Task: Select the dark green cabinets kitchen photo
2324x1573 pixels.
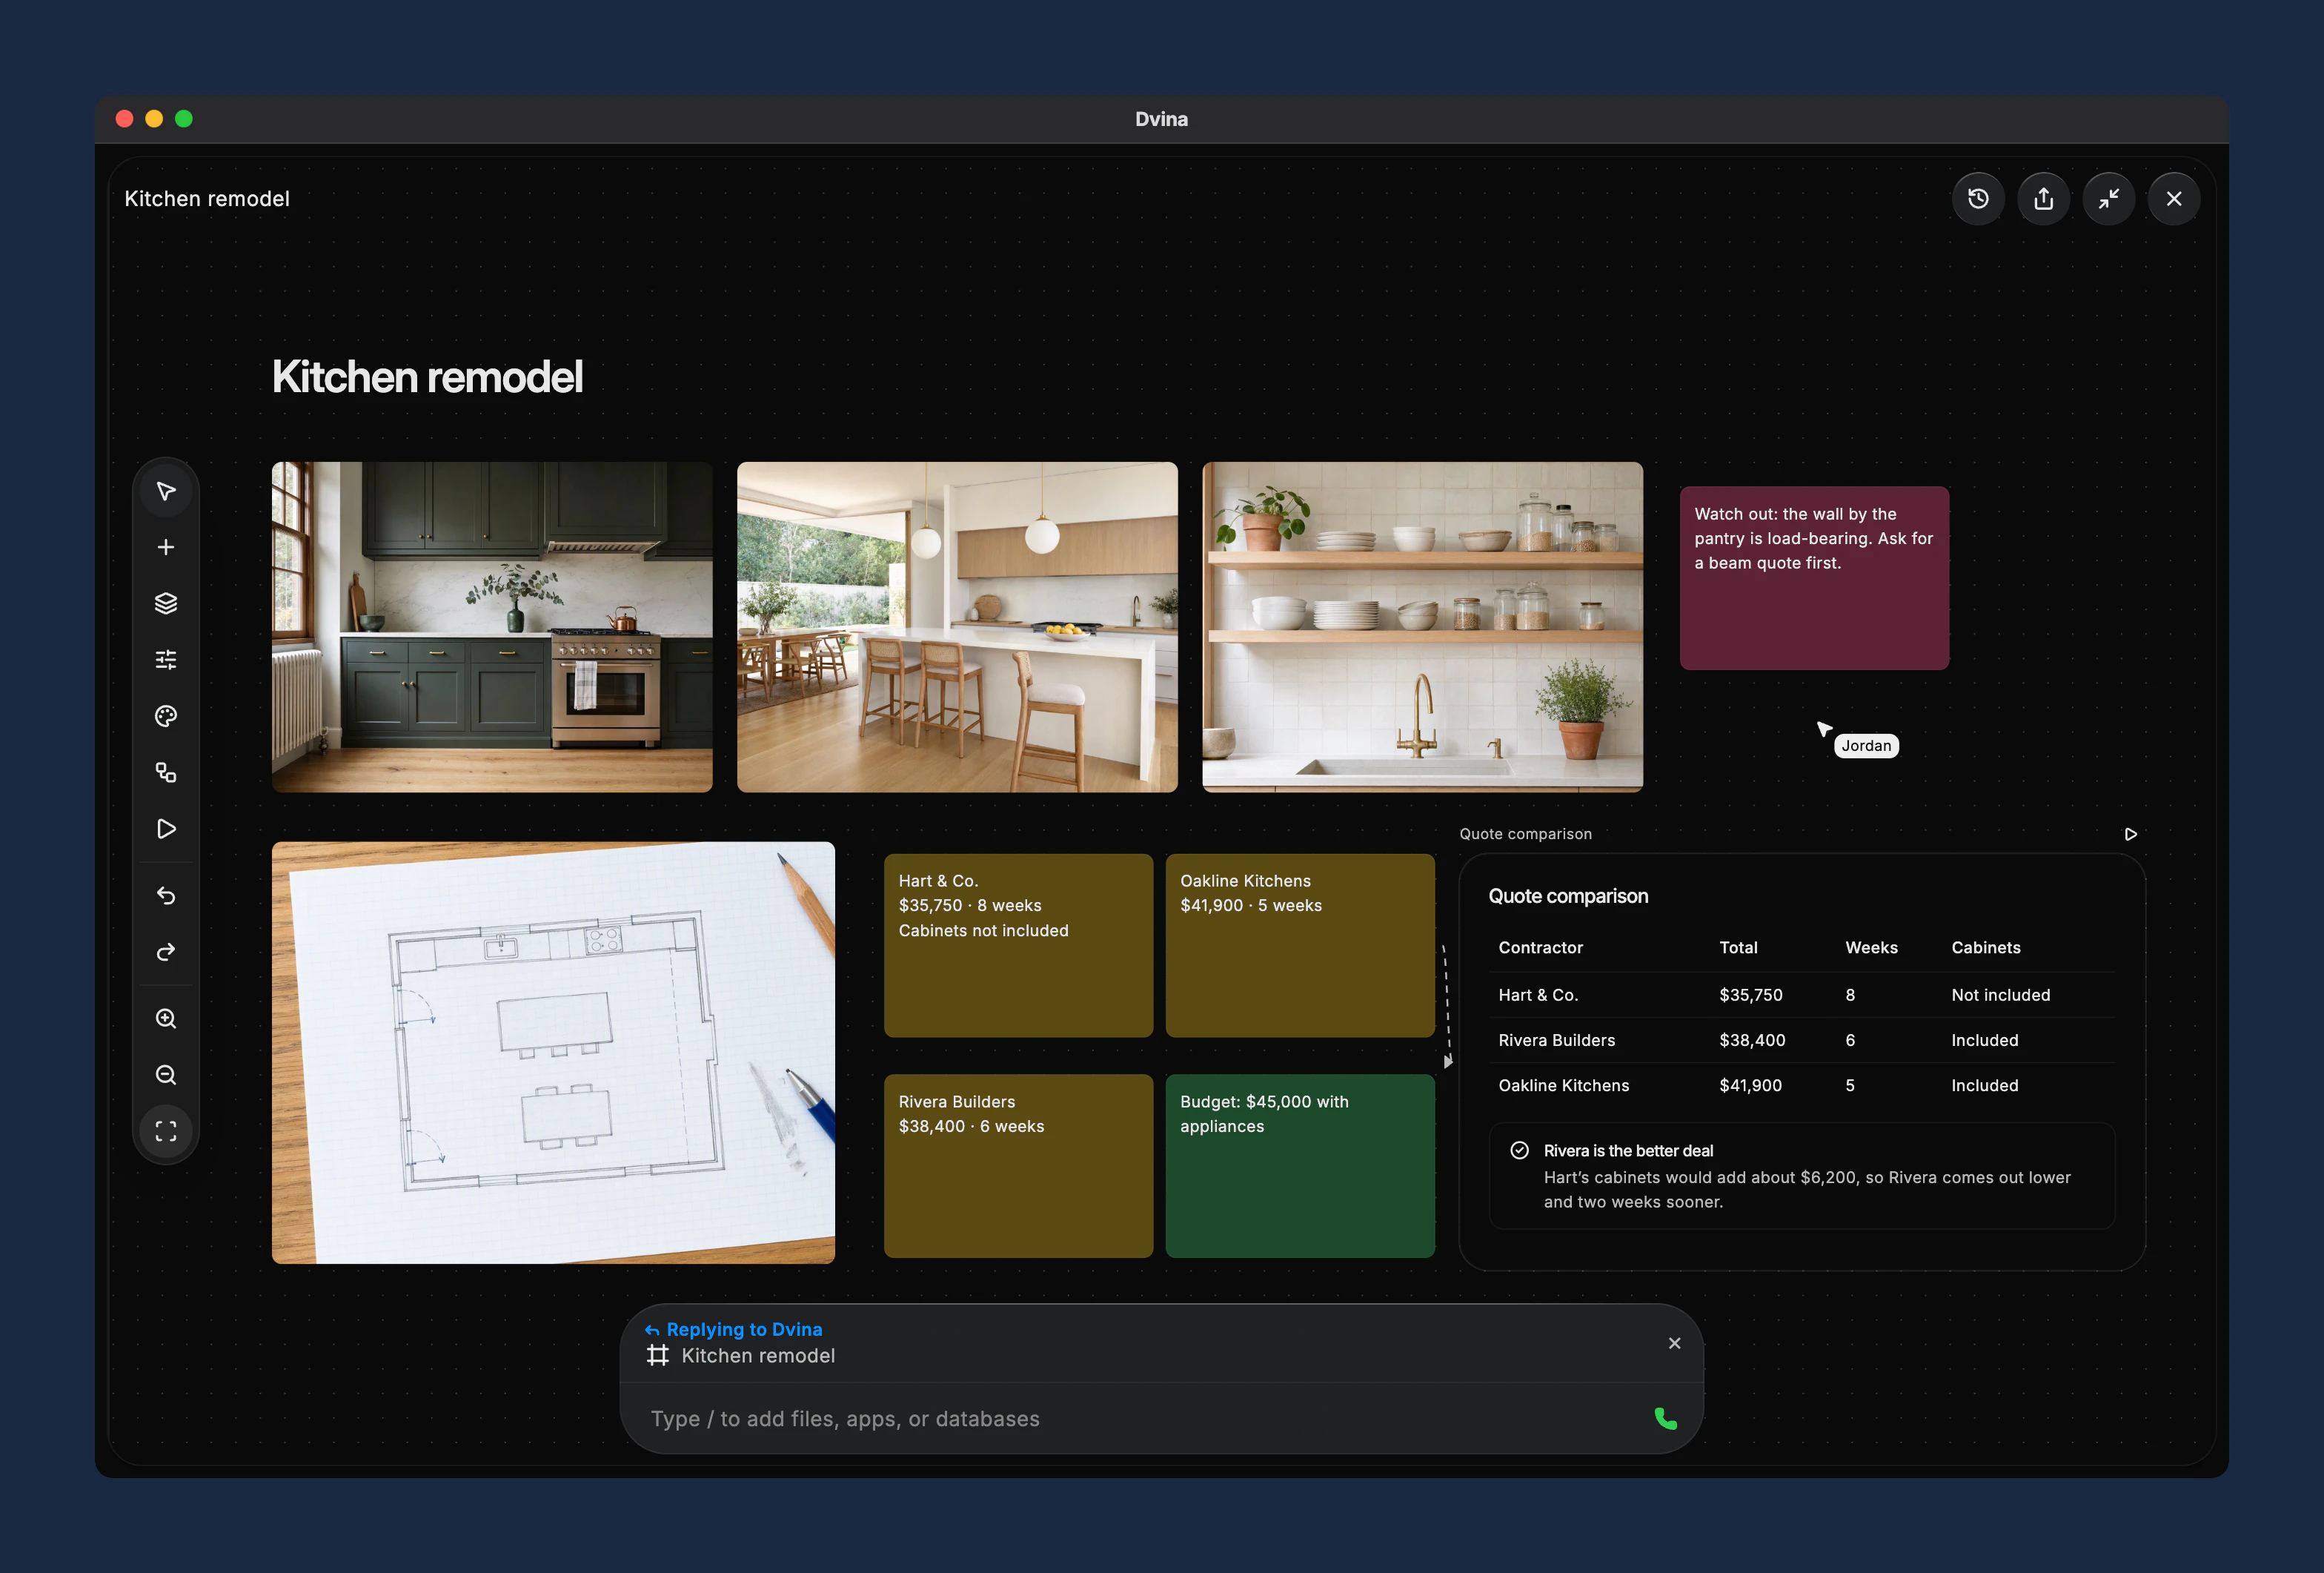Action: [492, 627]
